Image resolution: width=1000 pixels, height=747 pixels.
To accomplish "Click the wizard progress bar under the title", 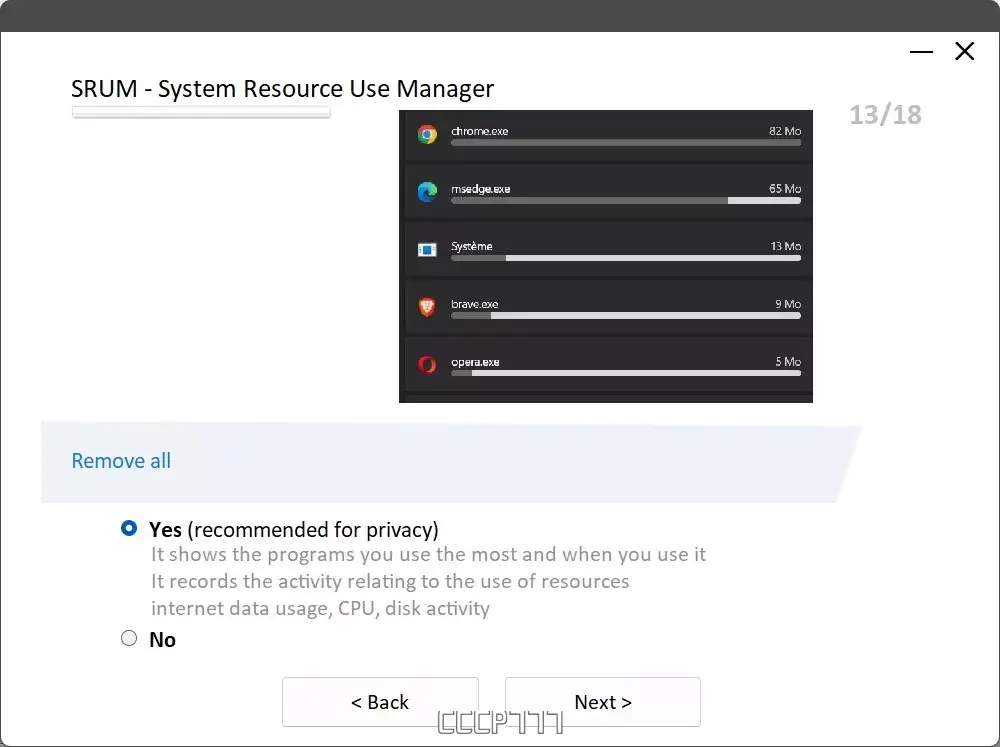I will [x=200, y=112].
